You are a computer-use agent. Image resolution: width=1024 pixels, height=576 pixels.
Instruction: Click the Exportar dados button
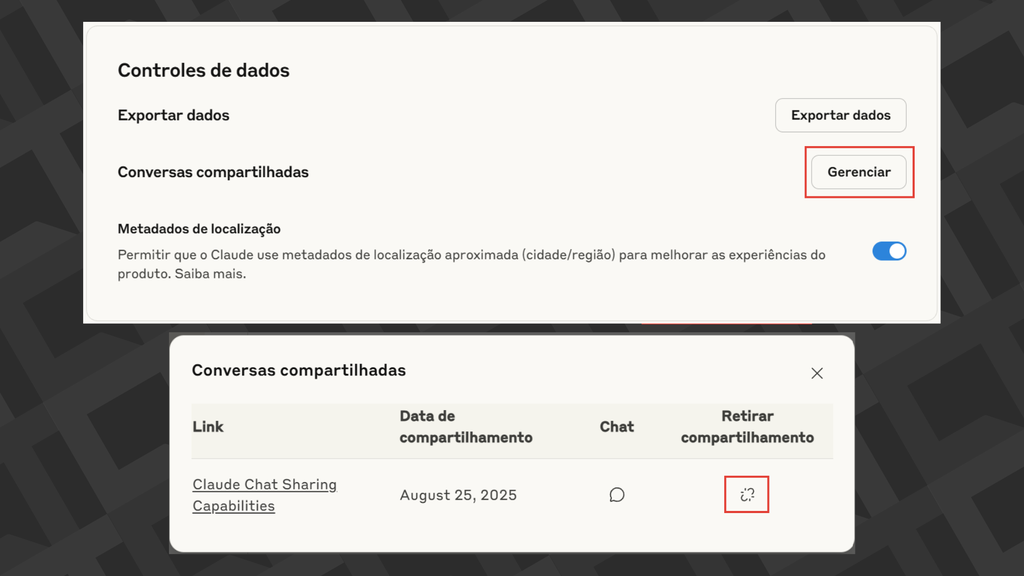point(840,115)
